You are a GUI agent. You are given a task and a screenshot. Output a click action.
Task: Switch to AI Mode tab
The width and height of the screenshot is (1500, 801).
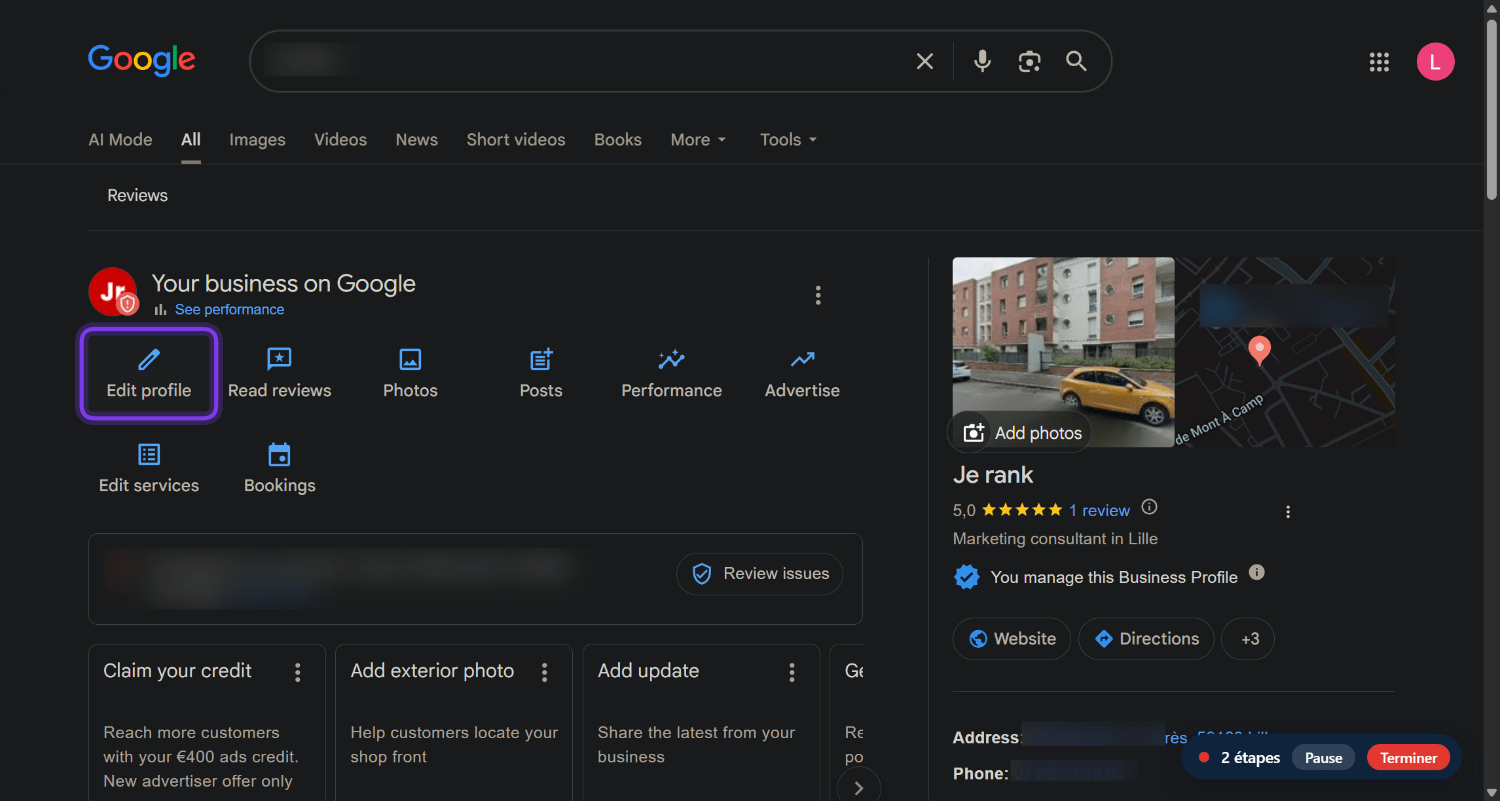[x=120, y=140]
